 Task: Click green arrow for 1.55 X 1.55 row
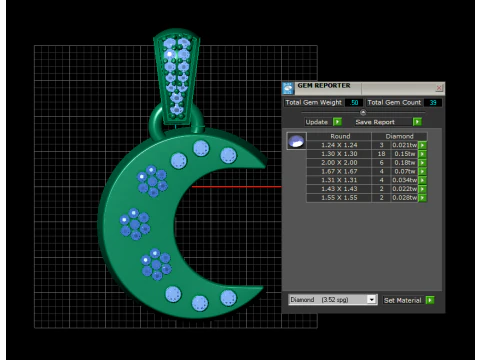(422, 198)
